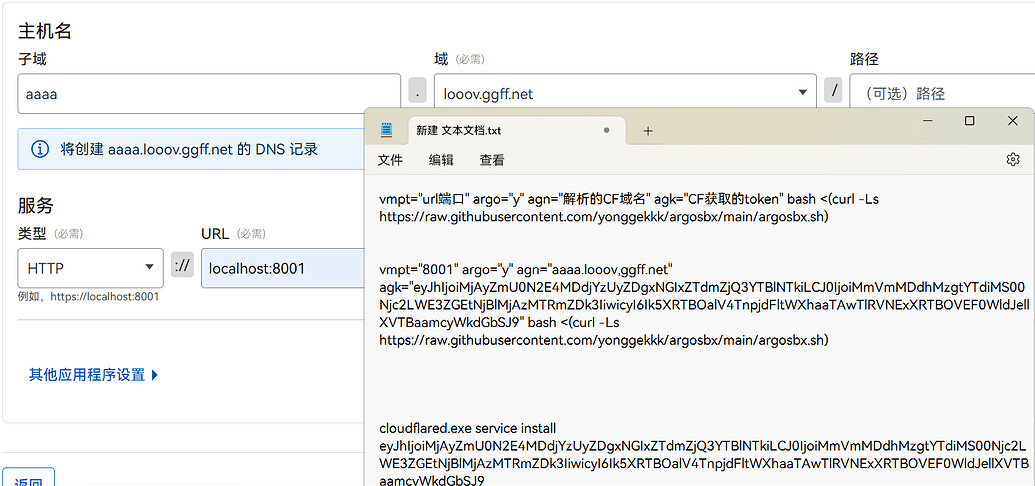Click the 返回 button
The height and width of the screenshot is (486, 1035).
coord(28,479)
